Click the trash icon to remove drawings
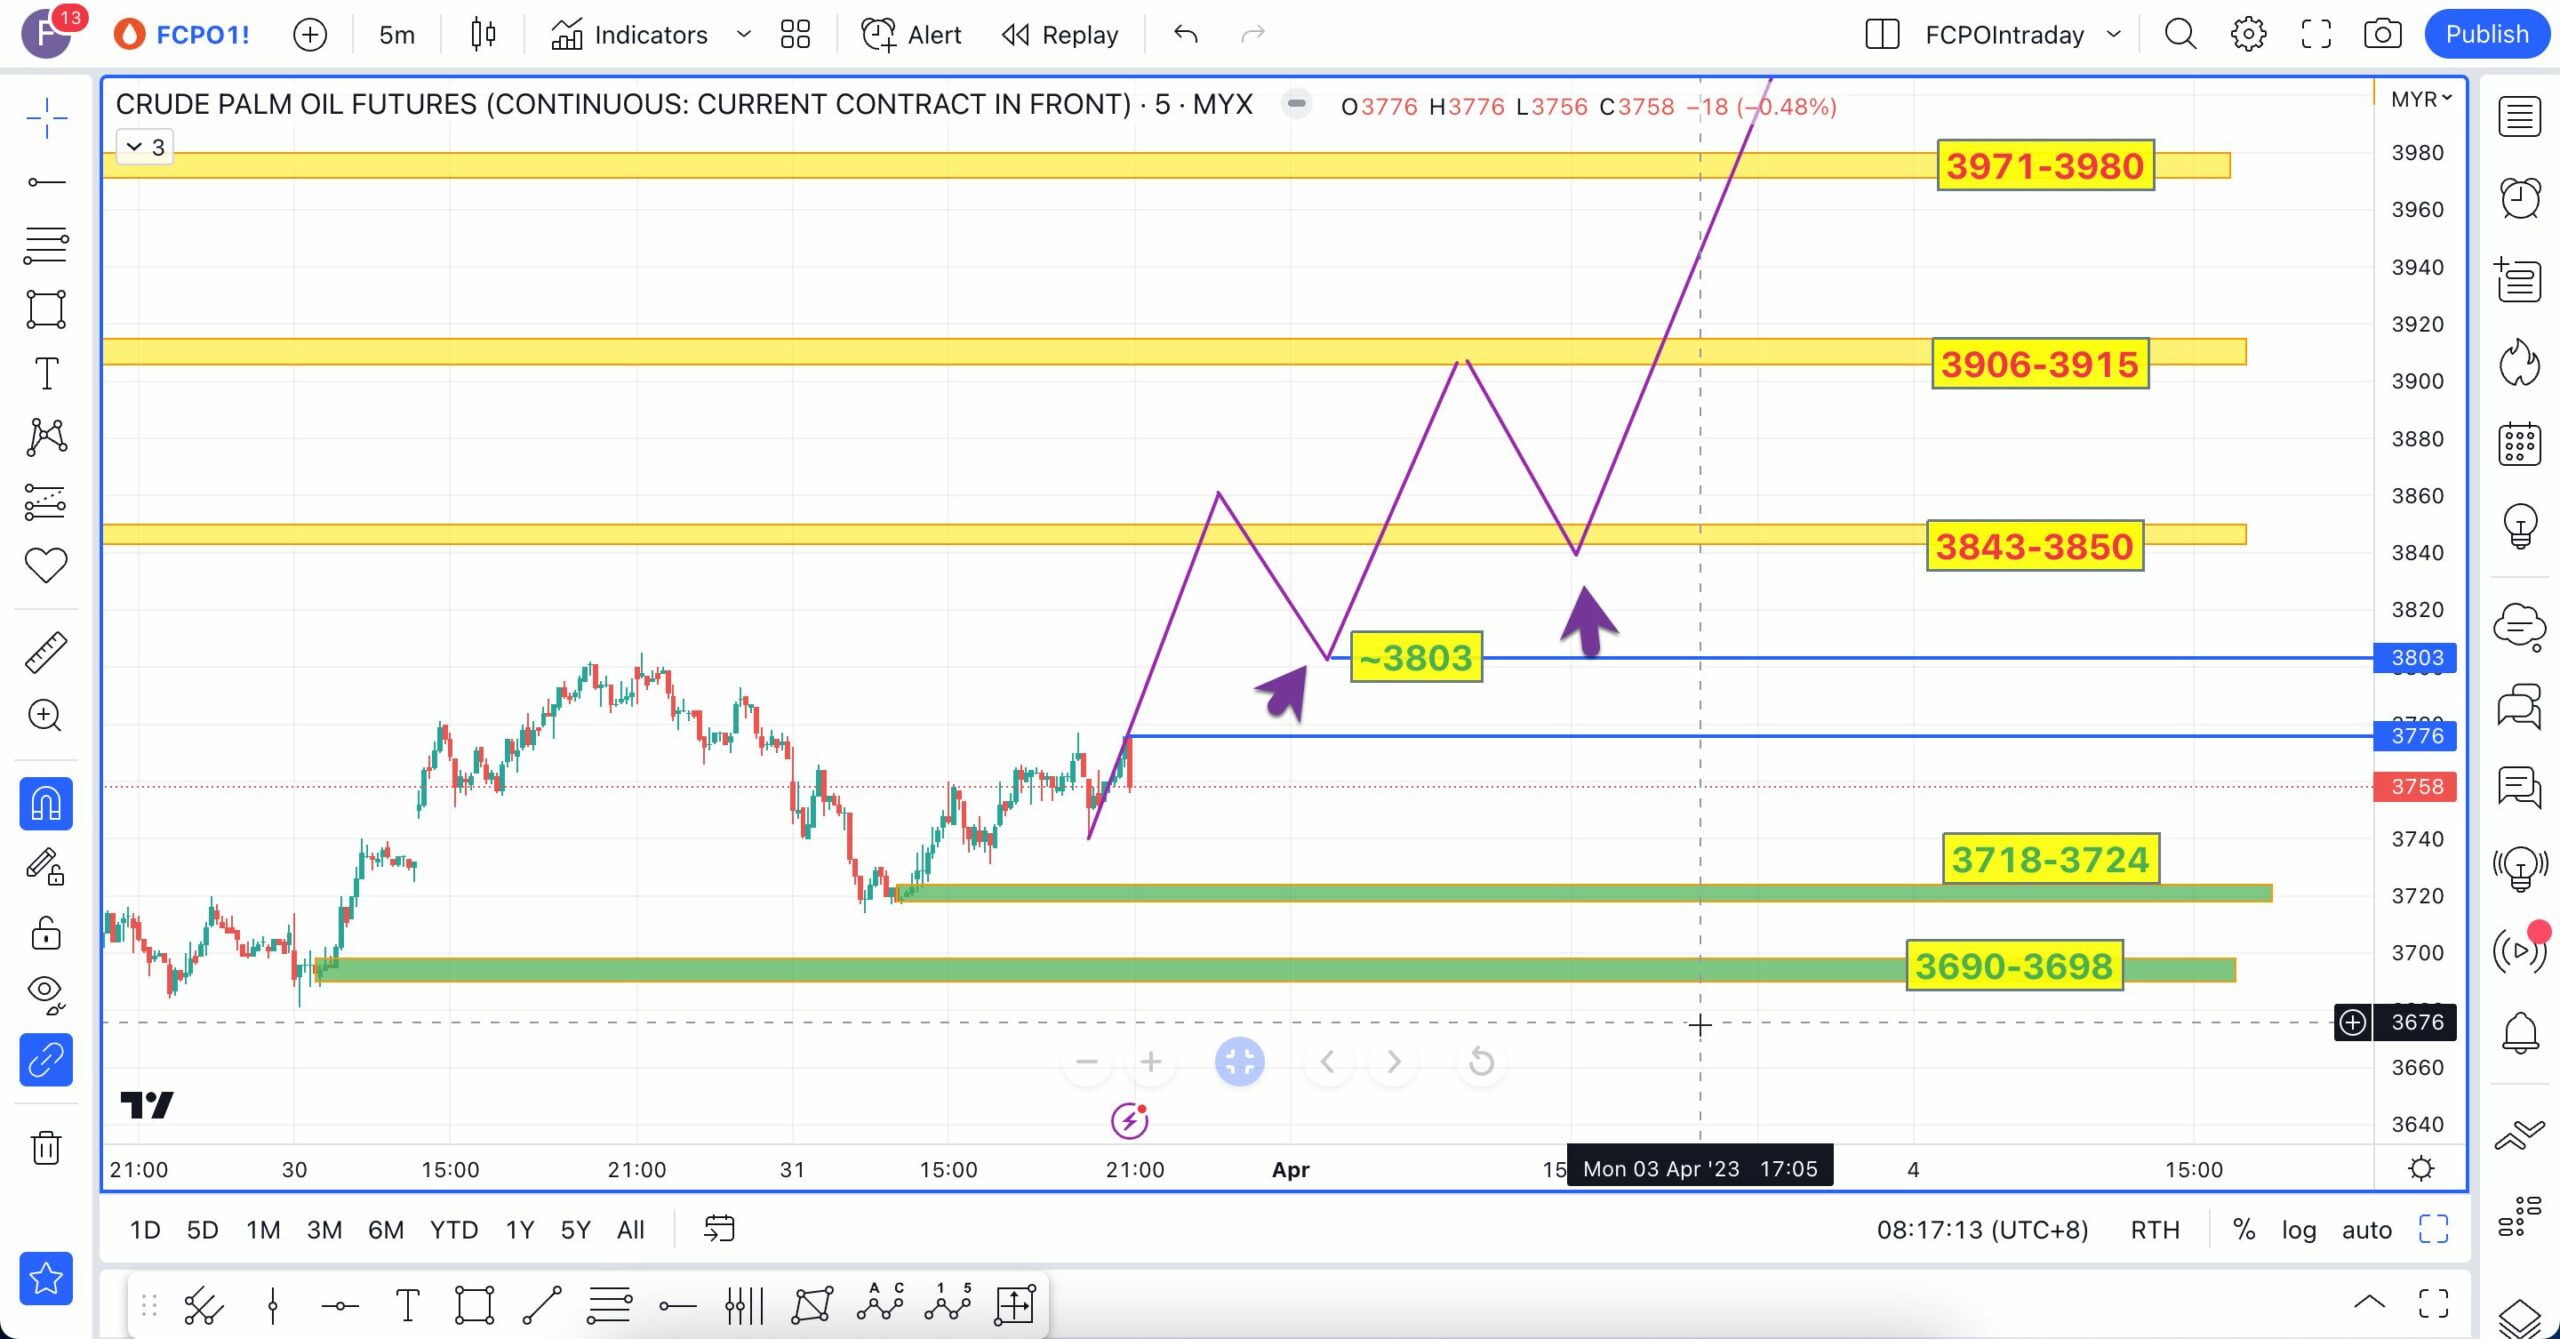2560x1339 pixels. pos(45,1147)
